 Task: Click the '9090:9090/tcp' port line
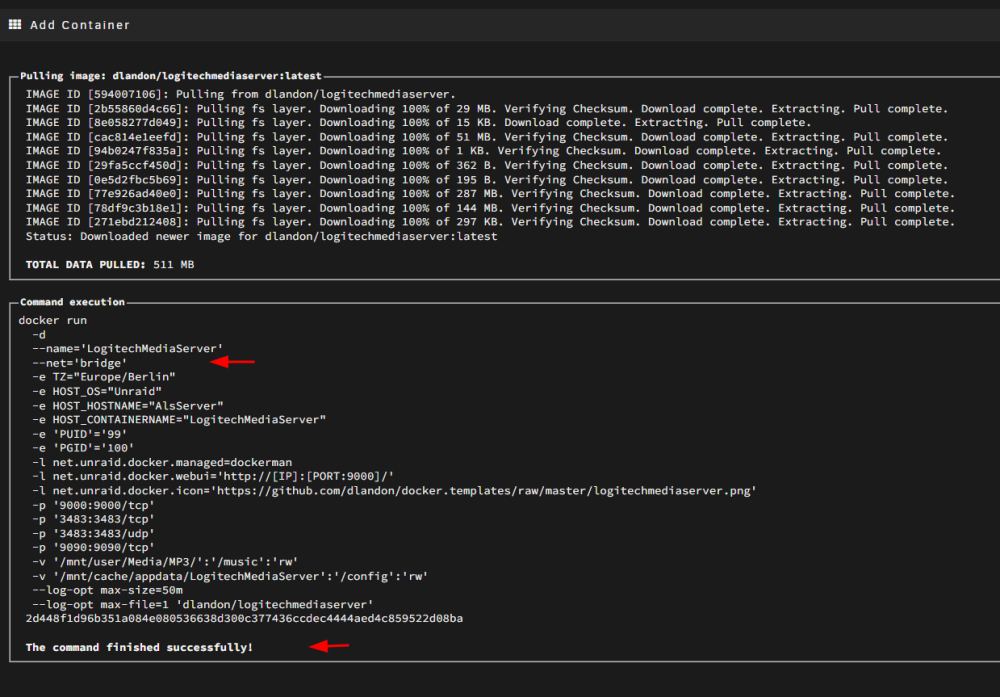[93, 548]
